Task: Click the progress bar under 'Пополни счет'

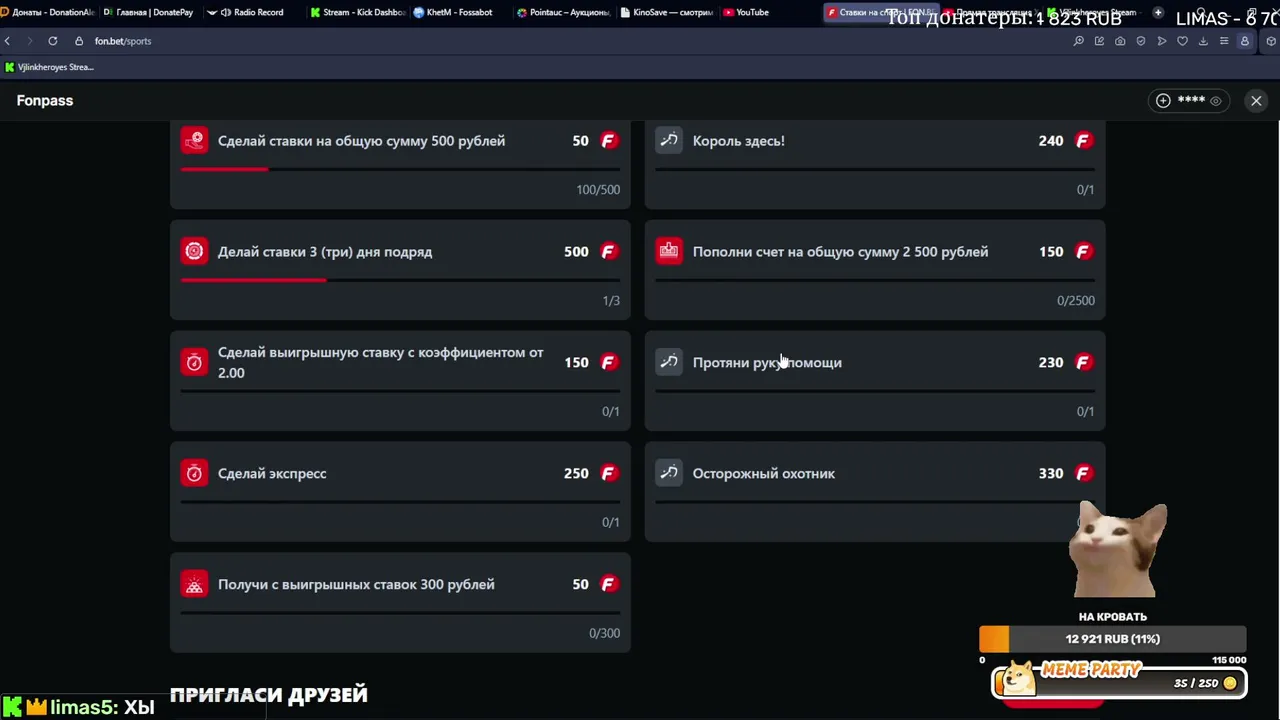Action: pos(875,280)
